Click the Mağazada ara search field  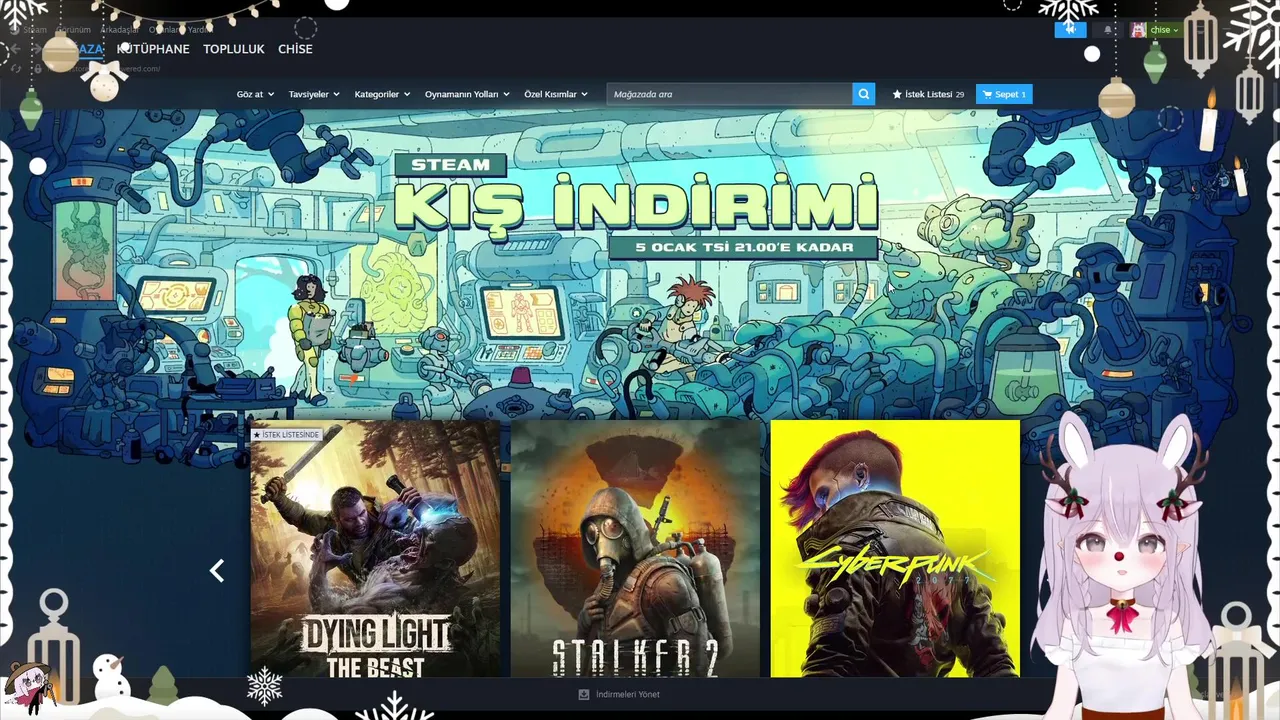click(729, 94)
